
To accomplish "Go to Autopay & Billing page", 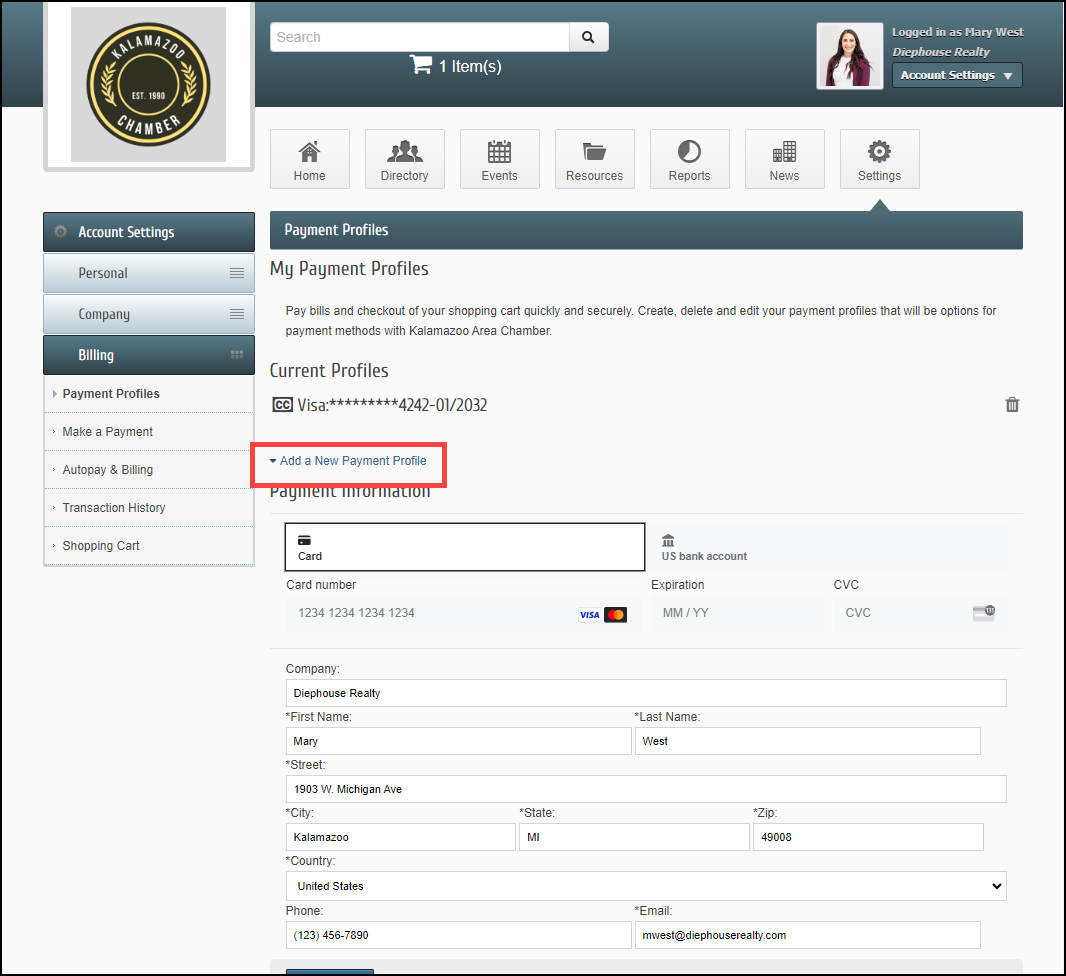I will tap(108, 470).
